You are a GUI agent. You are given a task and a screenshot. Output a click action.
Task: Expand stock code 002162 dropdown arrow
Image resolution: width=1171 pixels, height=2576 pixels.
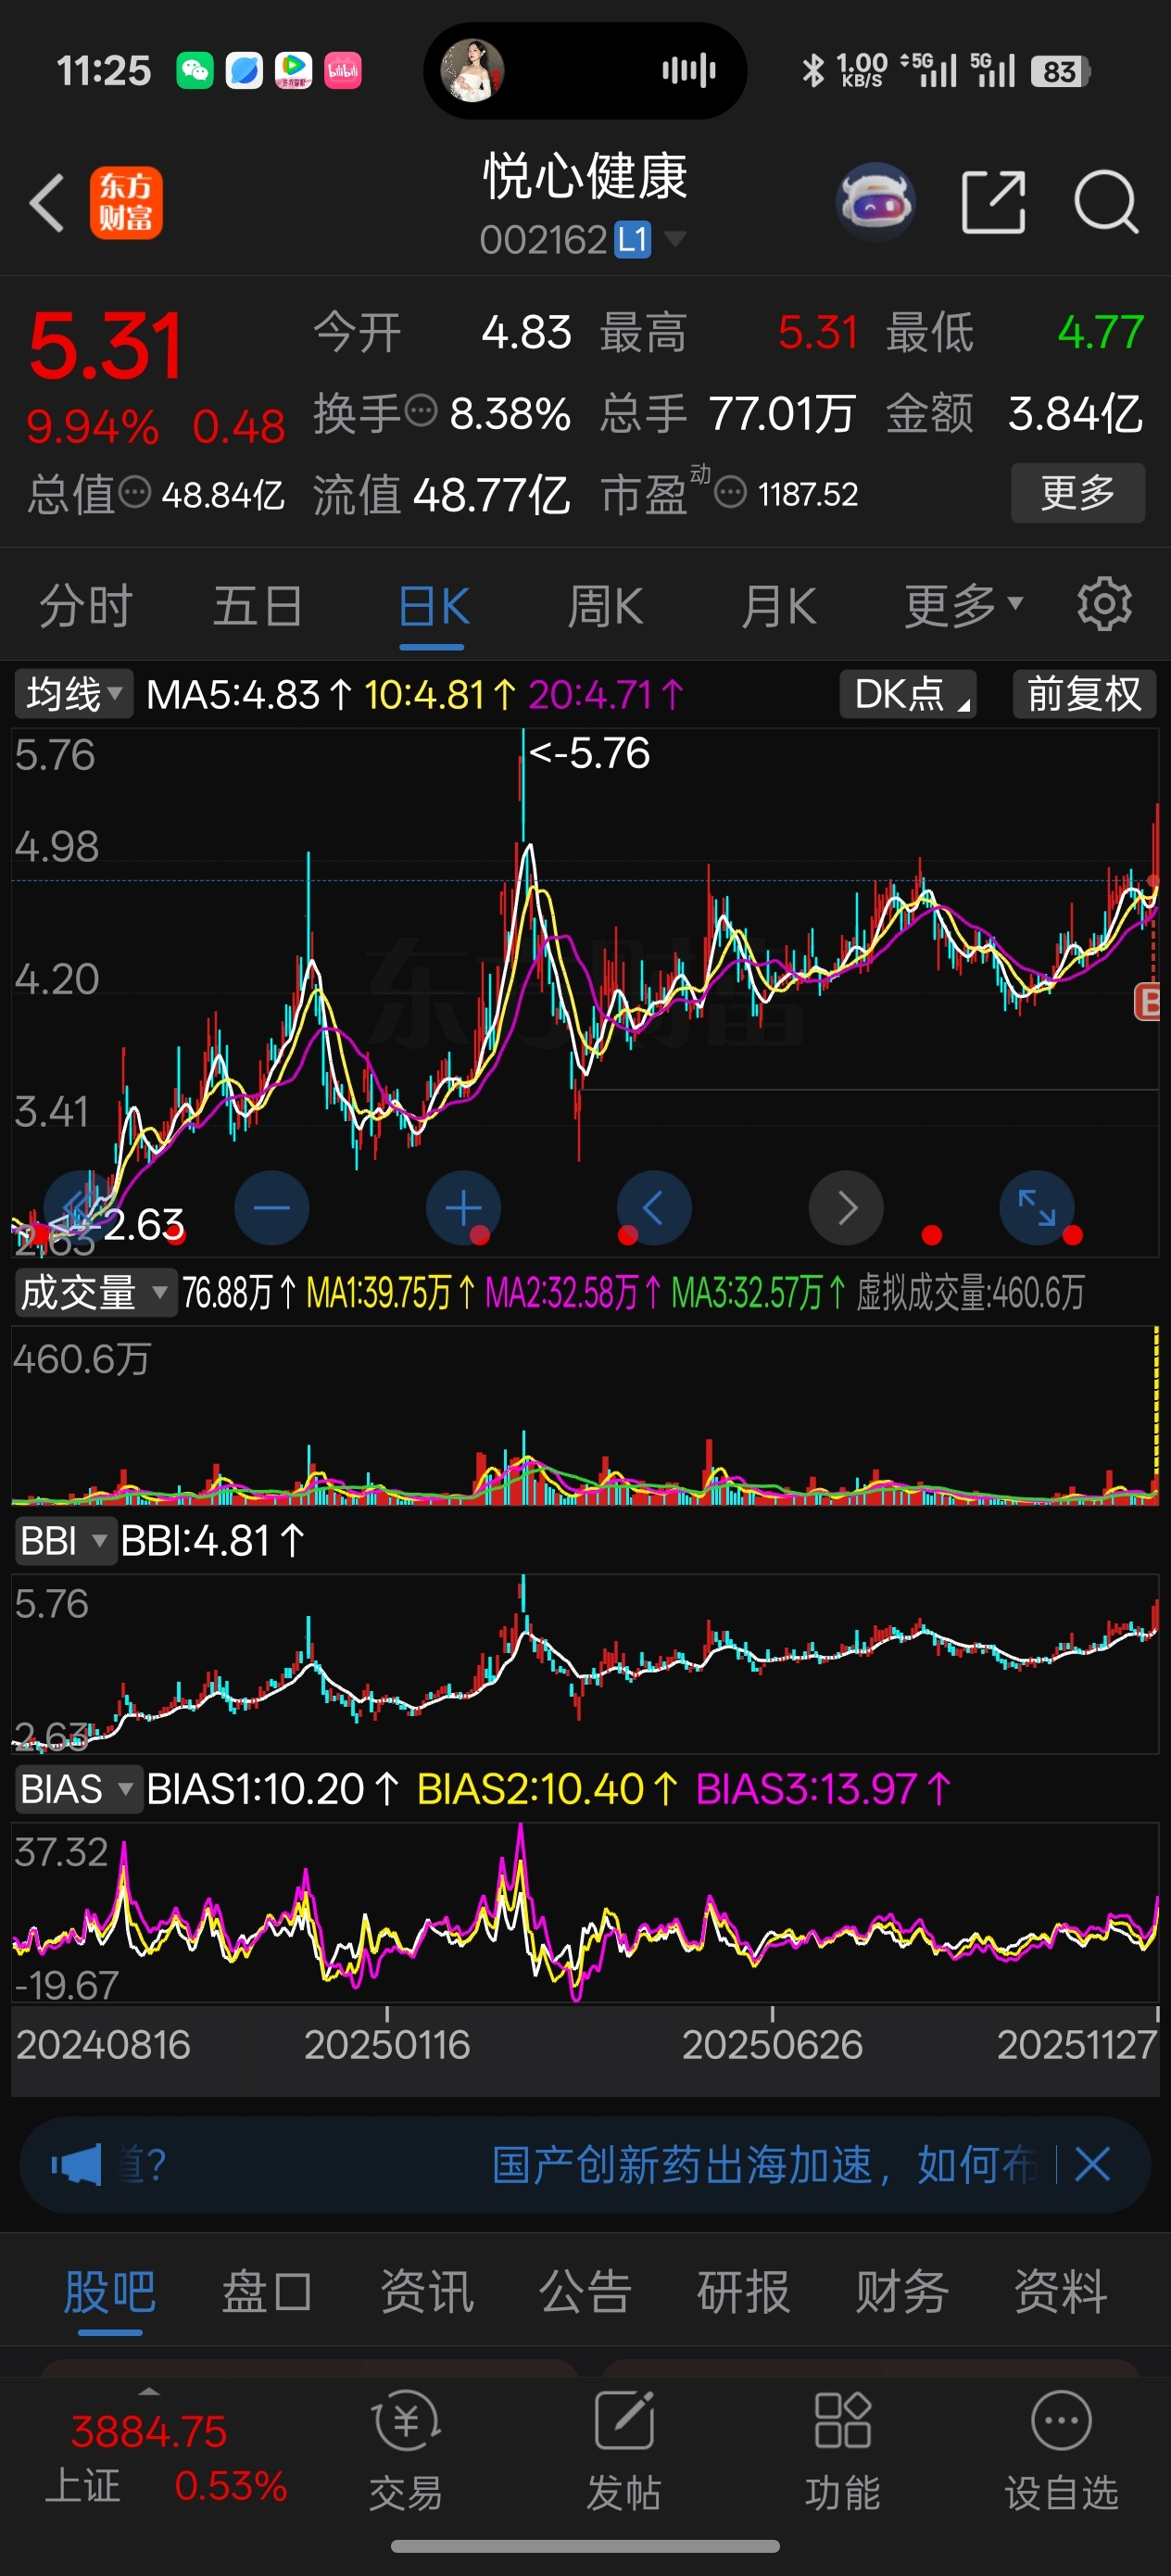click(675, 239)
